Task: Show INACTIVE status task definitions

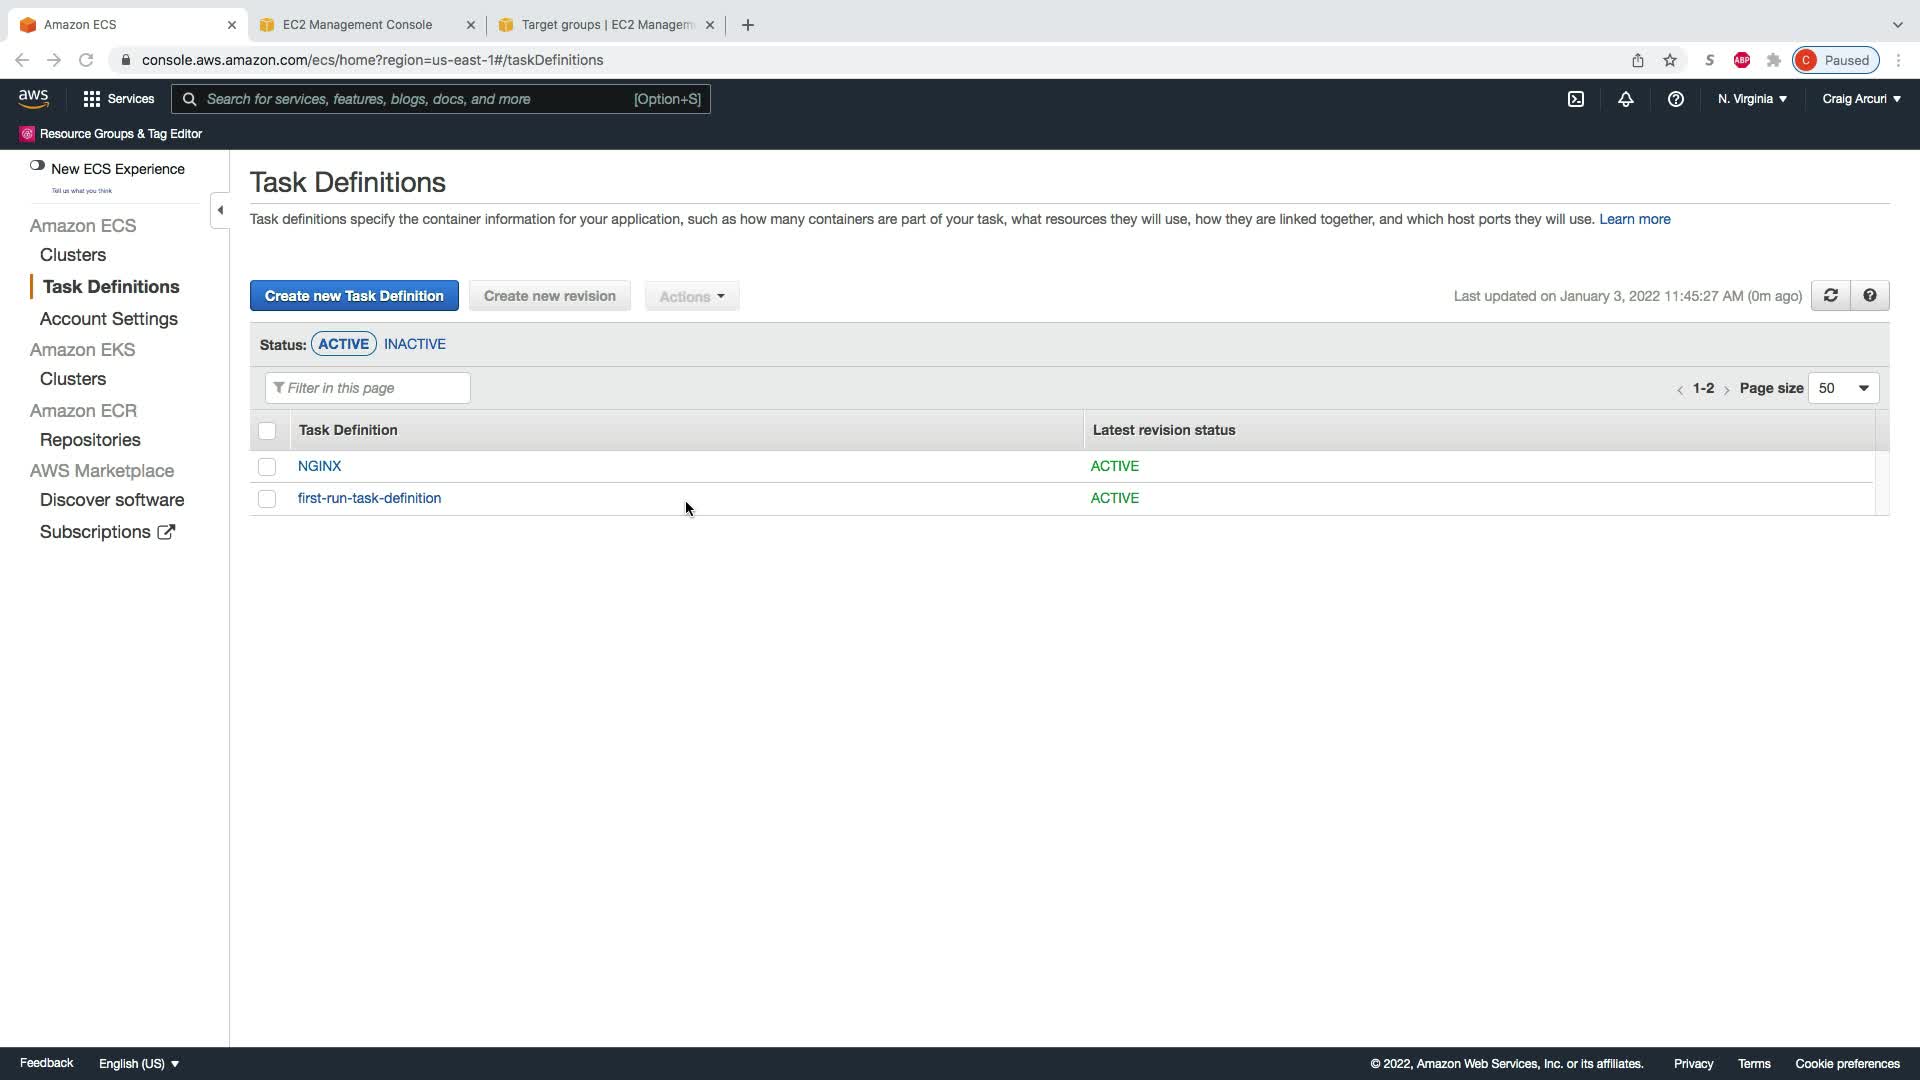Action: tap(414, 344)
